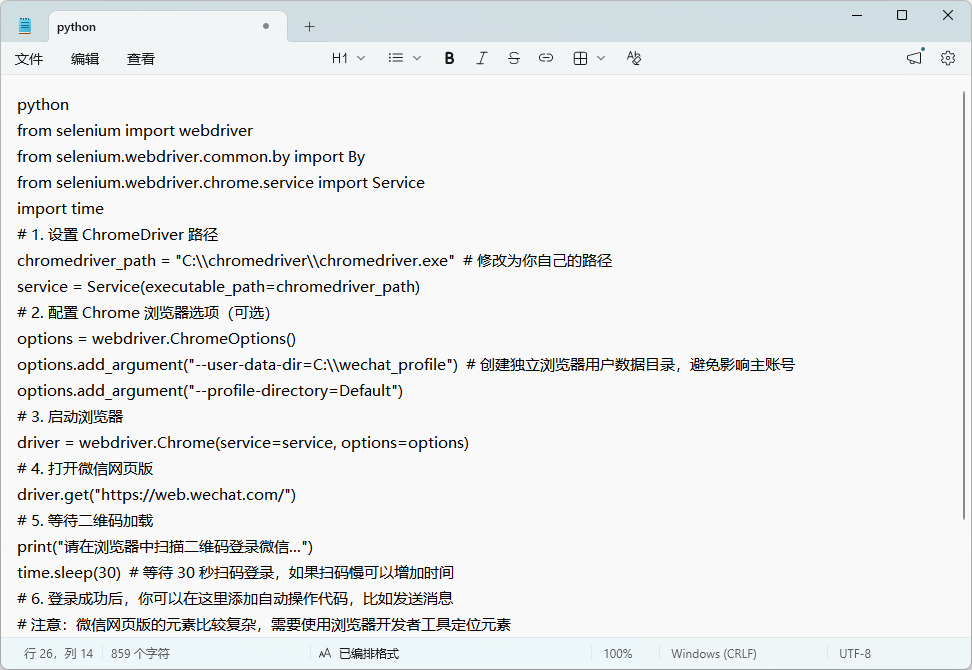Maximize the Notepad window

(902, 15)
